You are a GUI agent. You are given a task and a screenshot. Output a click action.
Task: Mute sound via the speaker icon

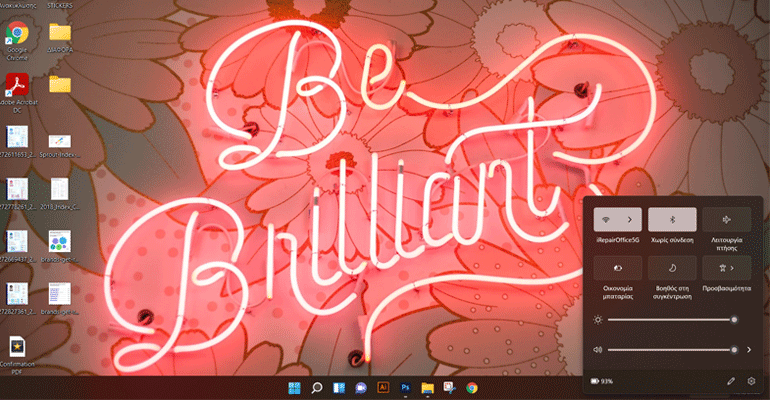(598, 350)
